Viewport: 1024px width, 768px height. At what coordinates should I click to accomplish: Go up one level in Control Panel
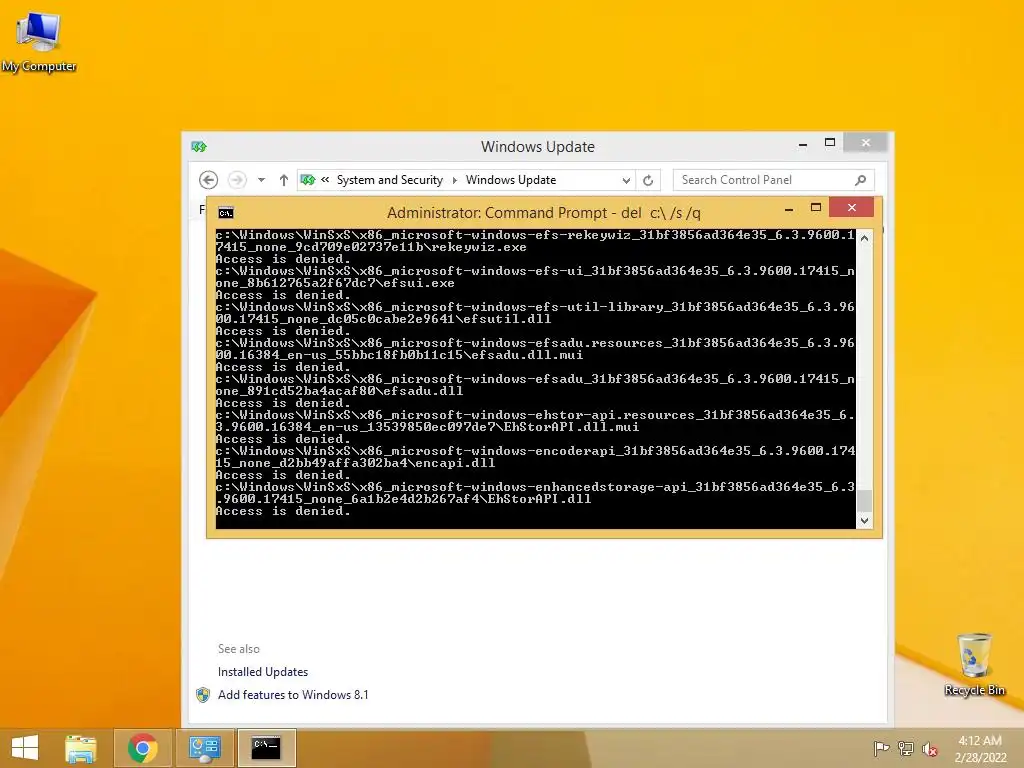pyautogui.click(x=283, y=180)
